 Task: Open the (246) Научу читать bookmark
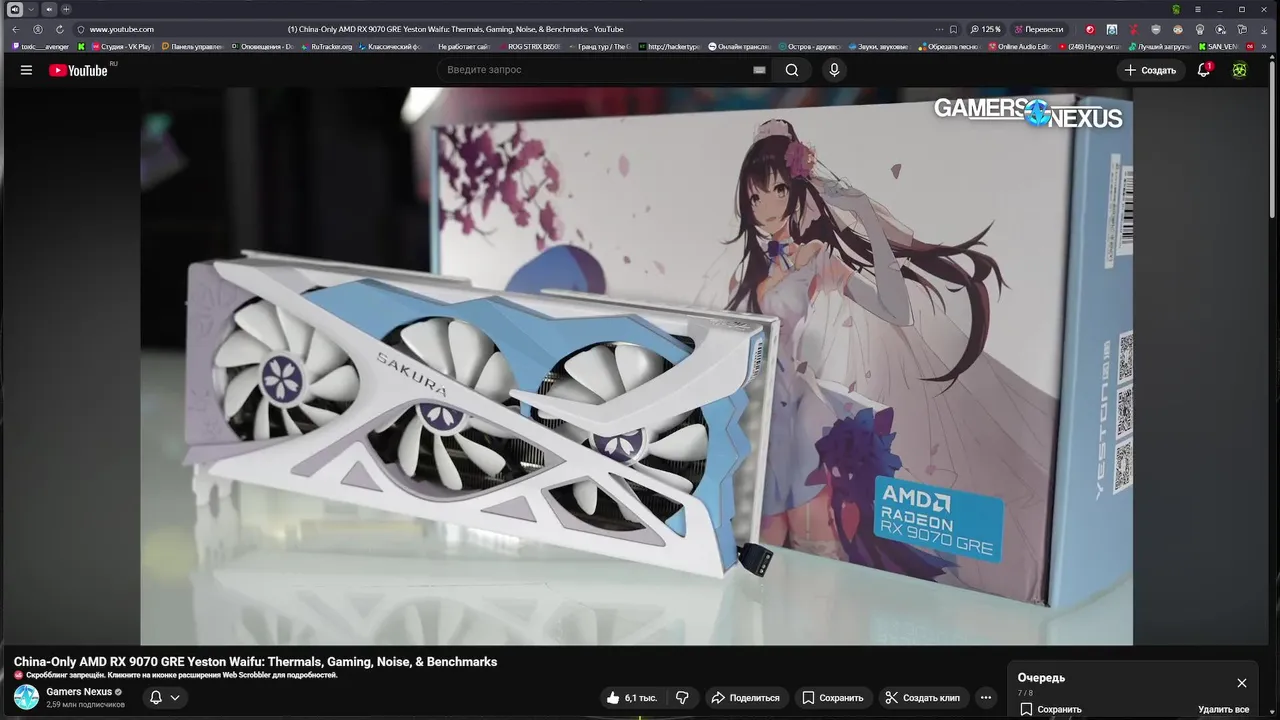1089,46
